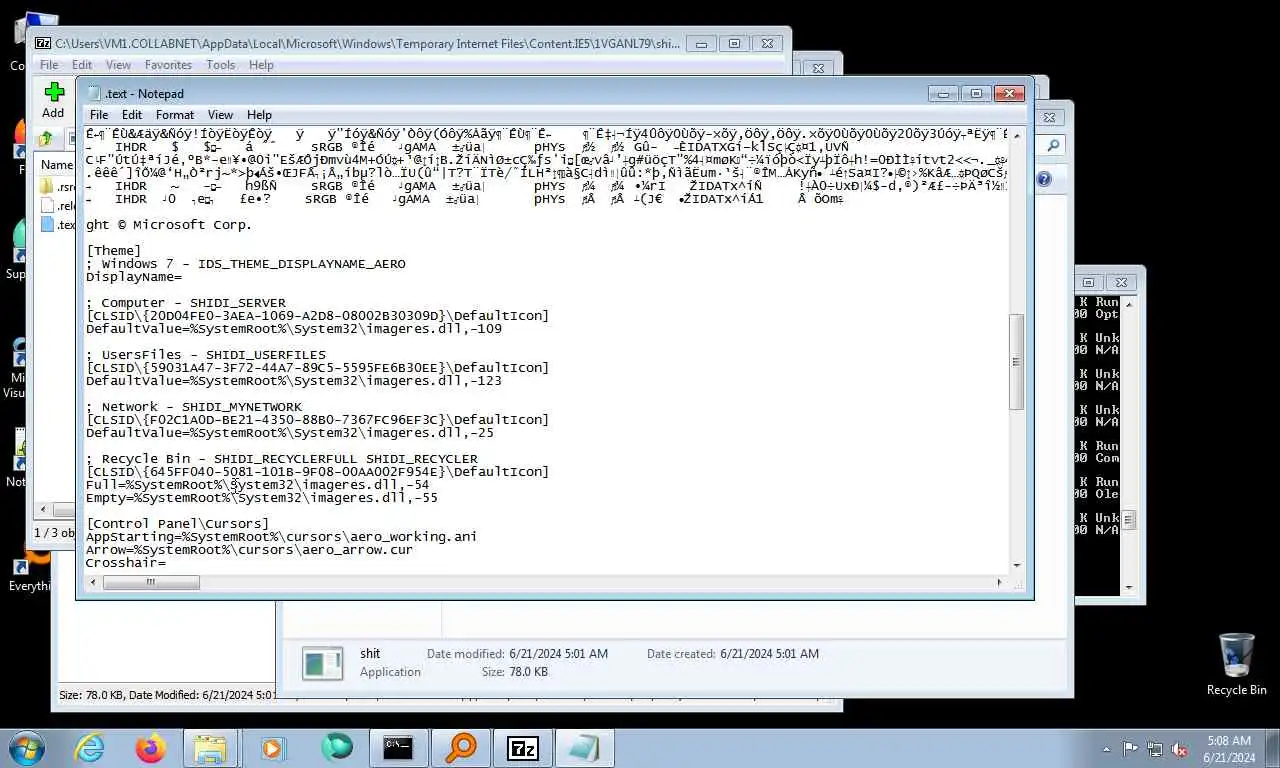Viewport: 1280px width, 768px height.
Task: Open the 7-Zip Tools menu
Action: pyautogui.click(x=220, y=65)
